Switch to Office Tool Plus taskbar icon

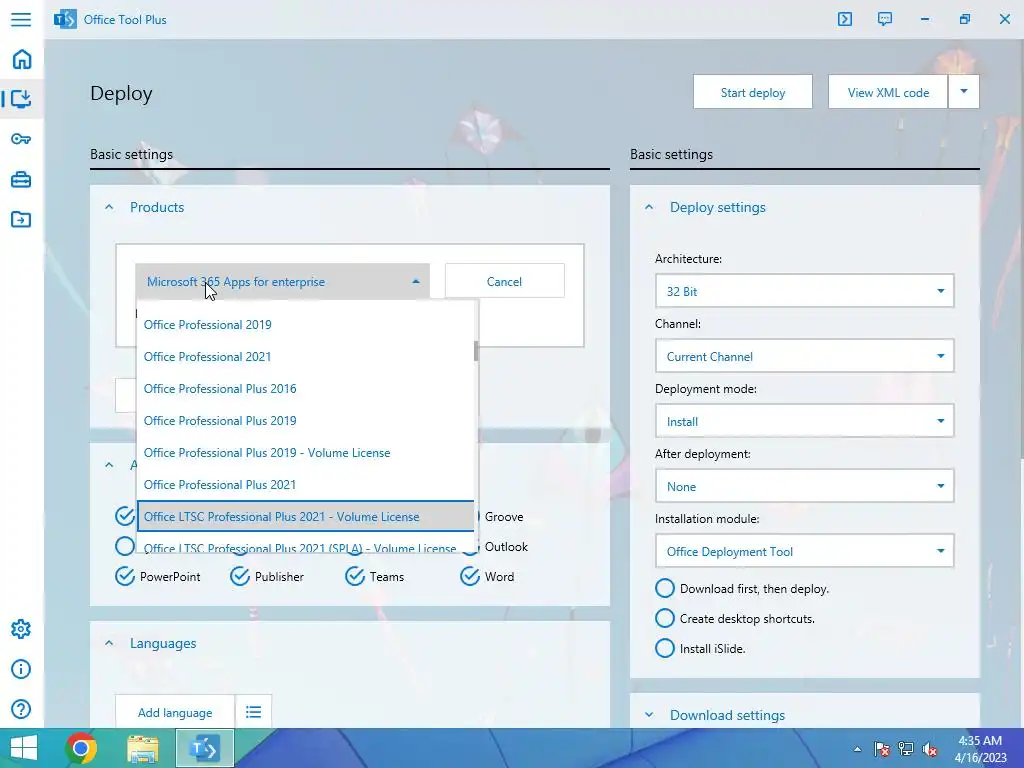204,748
